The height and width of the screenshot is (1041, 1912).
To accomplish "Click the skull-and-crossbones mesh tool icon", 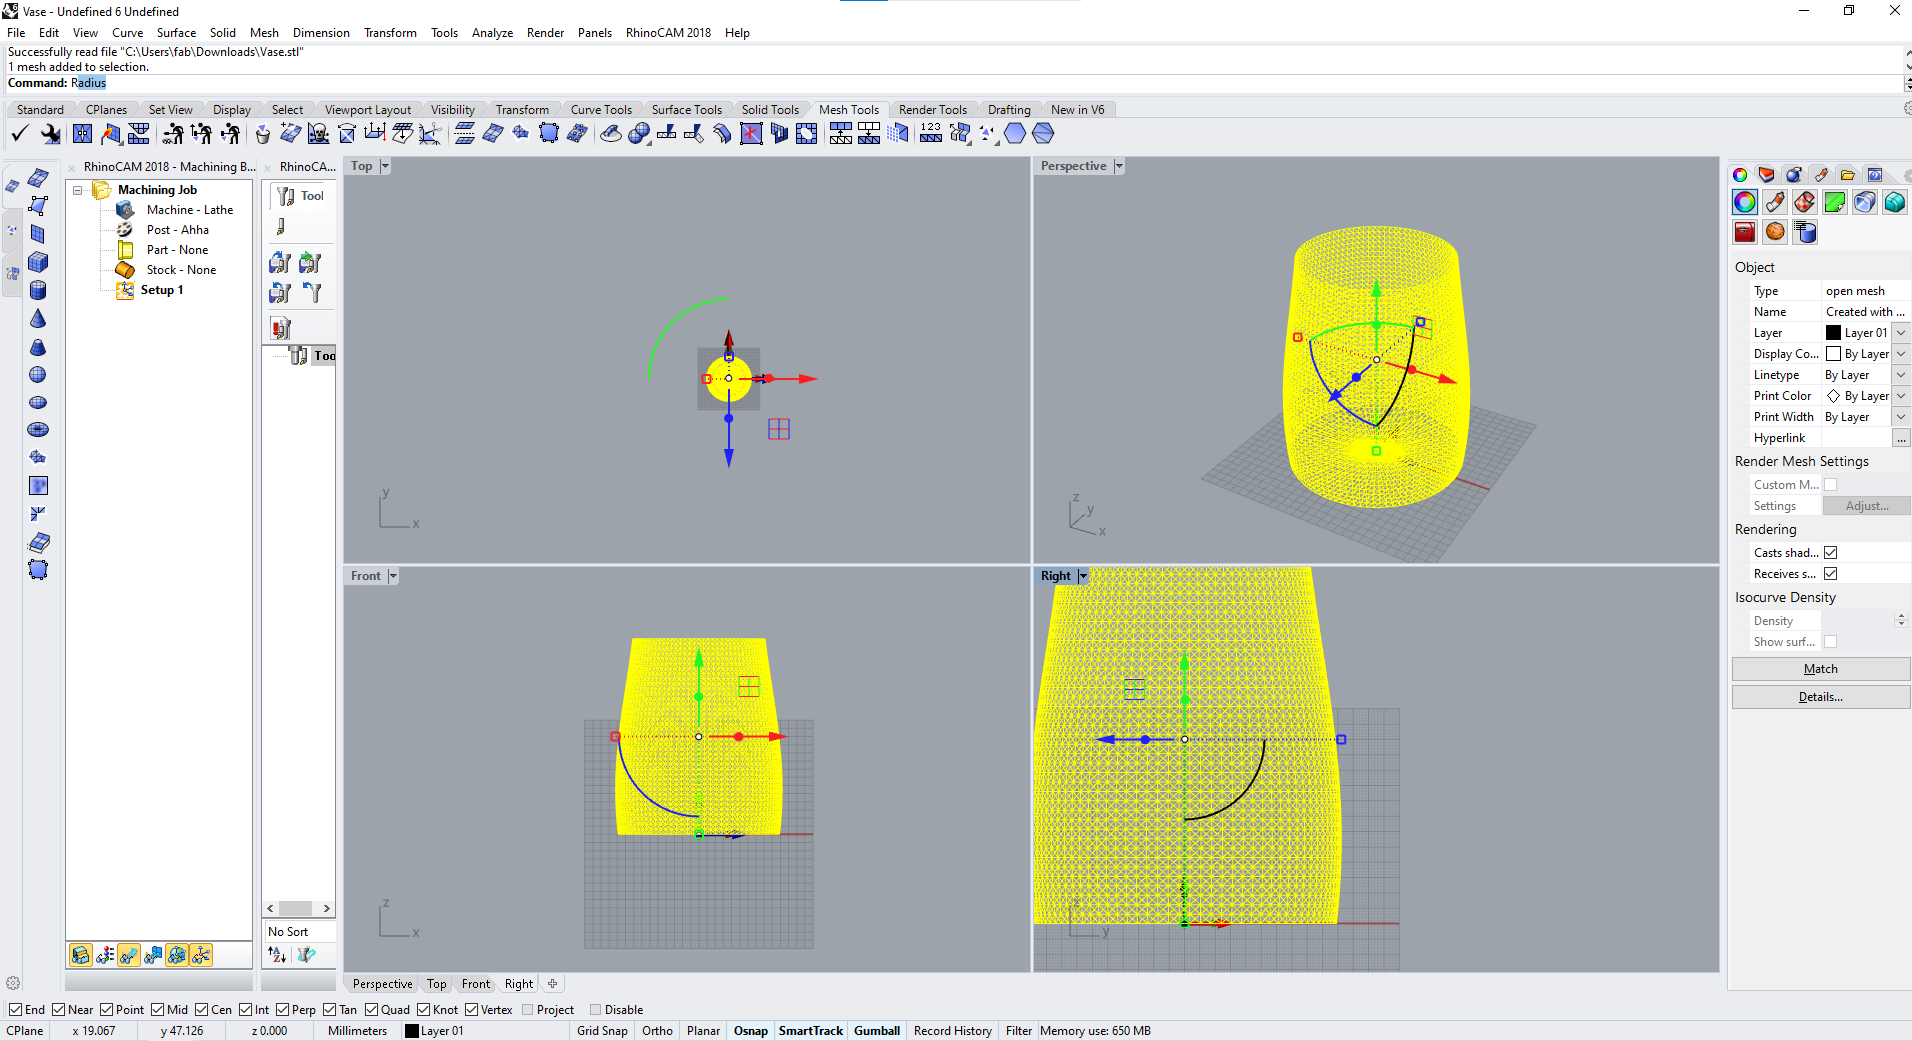I will (318, 133).
